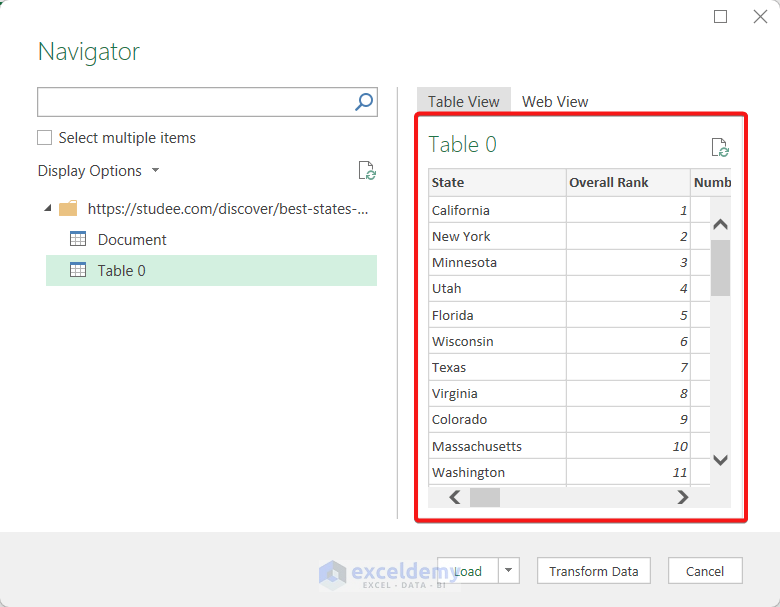Open the Load button dropdown arrow

(x=509, y=571)
